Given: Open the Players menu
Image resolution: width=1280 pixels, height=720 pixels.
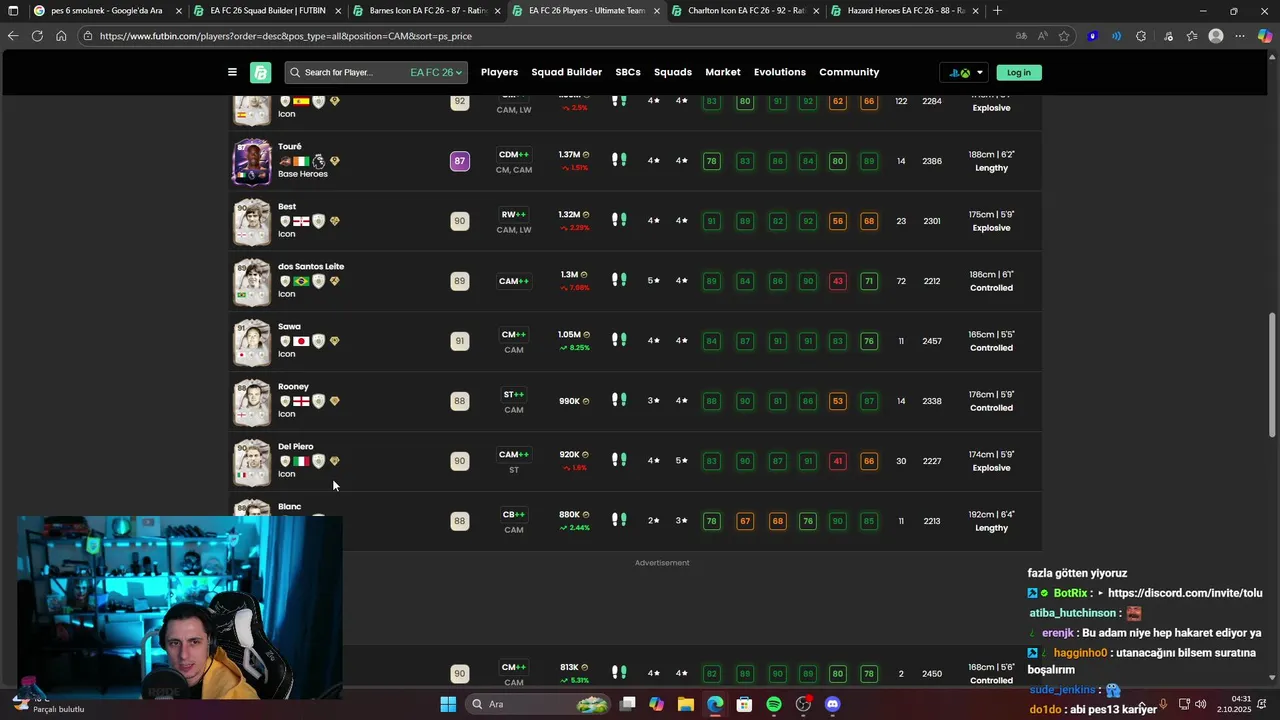Looking at the screenshot, I should [x=499, y=72].
